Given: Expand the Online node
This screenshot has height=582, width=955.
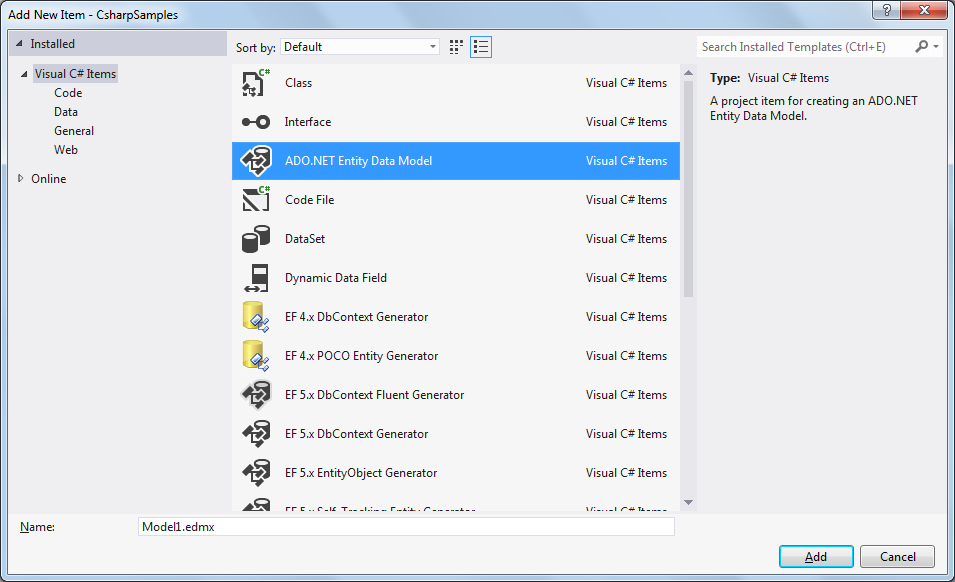Looking at the screenshot, I should click(21, 178).
